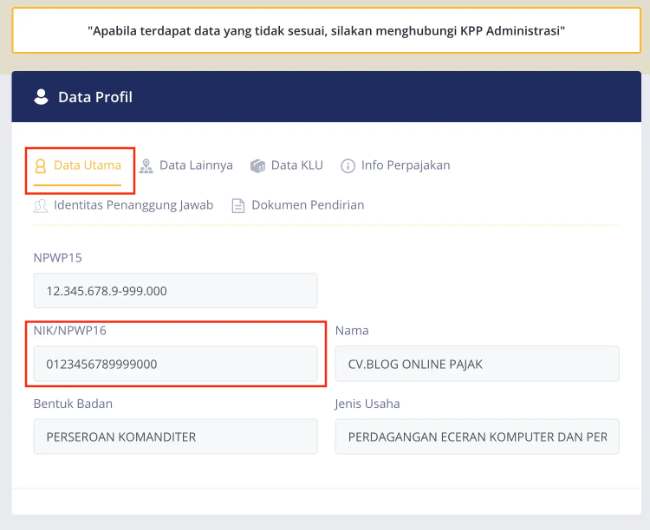Open the Data KLU tab

pos(286,166)
